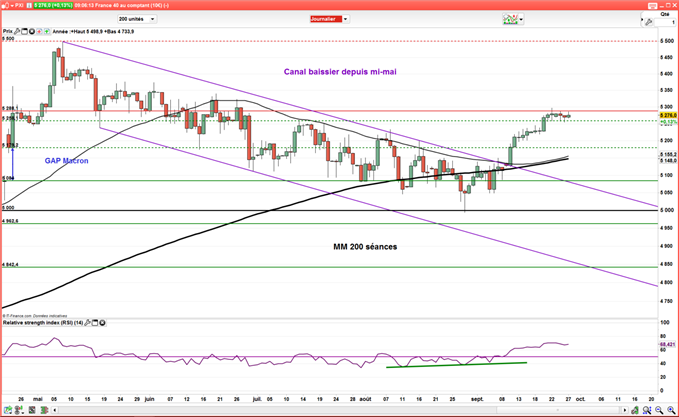Click the horizontal scrollbar right arrow
The height and width of the screenshot is (417, 679).
(x=624, y=410)
